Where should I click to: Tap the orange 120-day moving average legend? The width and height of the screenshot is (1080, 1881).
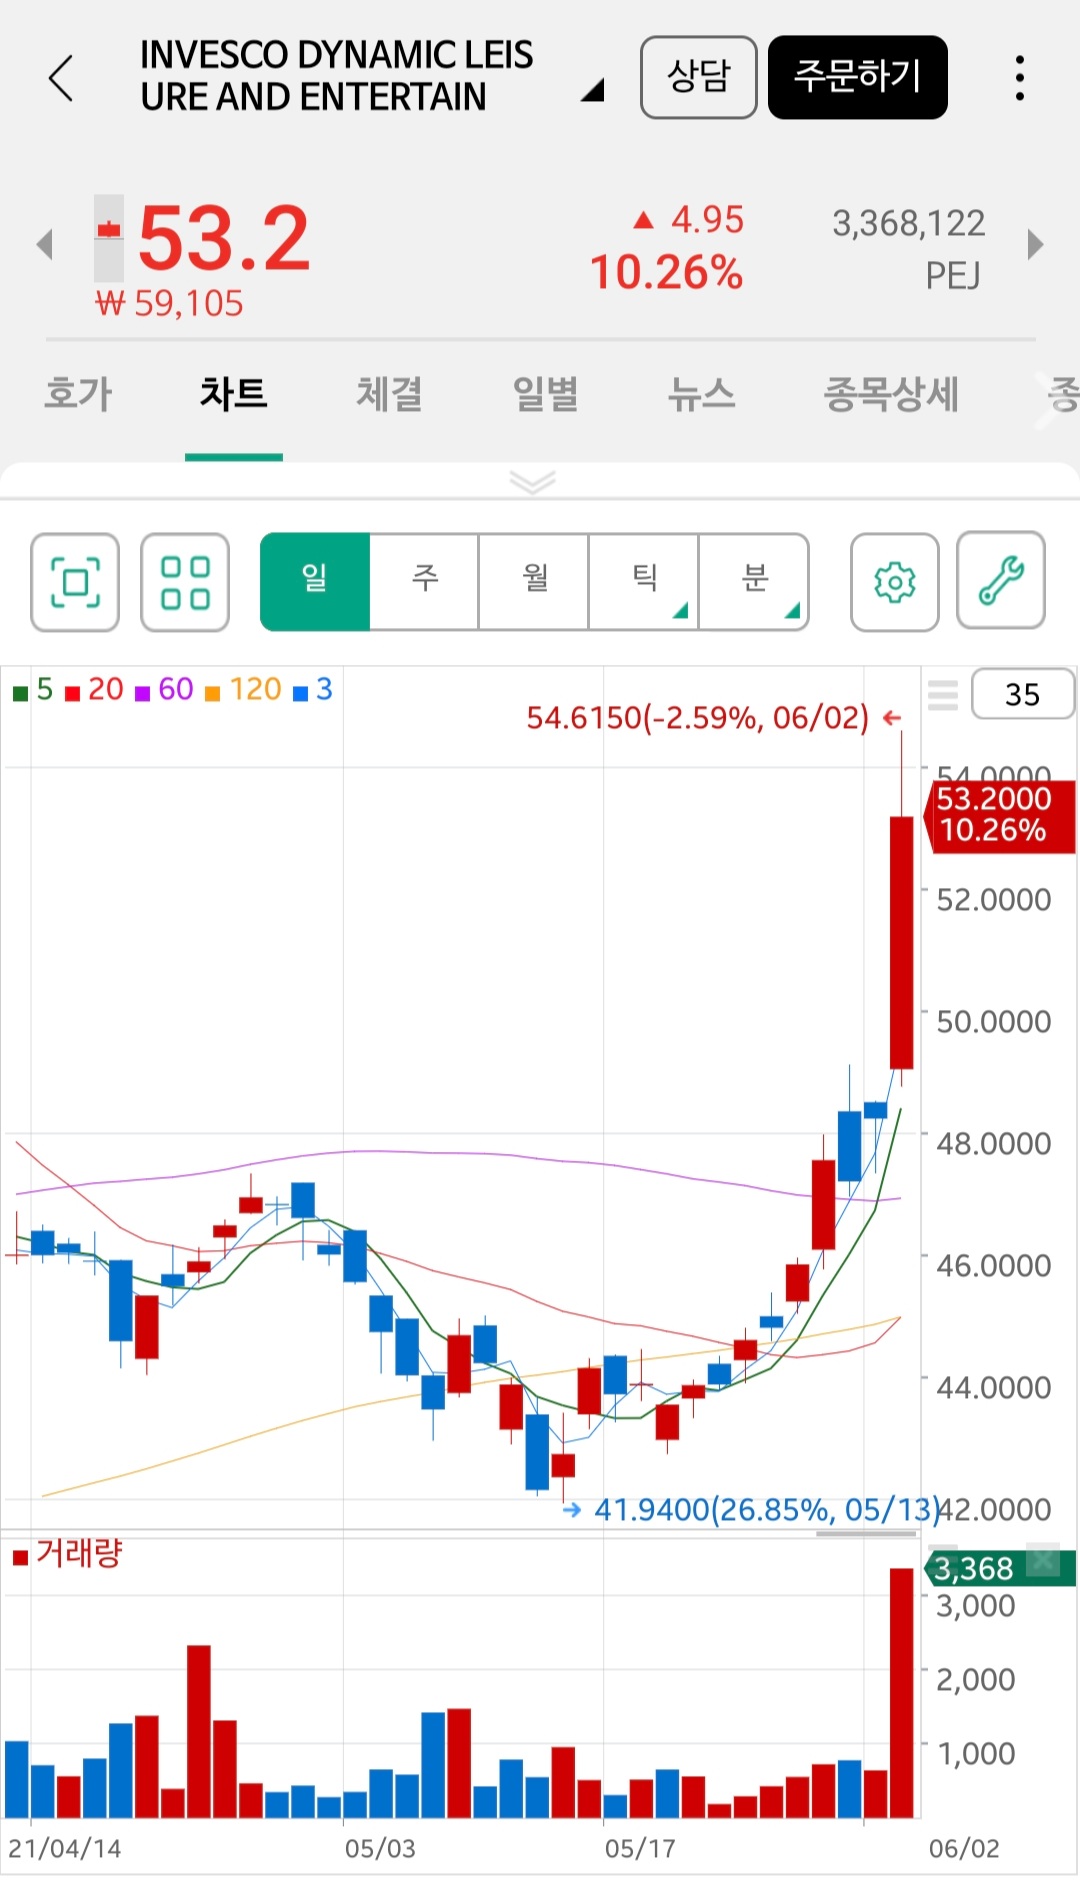pyautogui.click(x=243, y=690)
